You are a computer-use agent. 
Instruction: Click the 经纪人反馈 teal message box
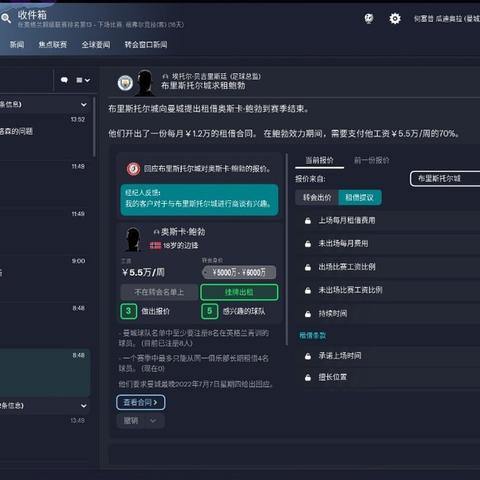click(199, 199)
